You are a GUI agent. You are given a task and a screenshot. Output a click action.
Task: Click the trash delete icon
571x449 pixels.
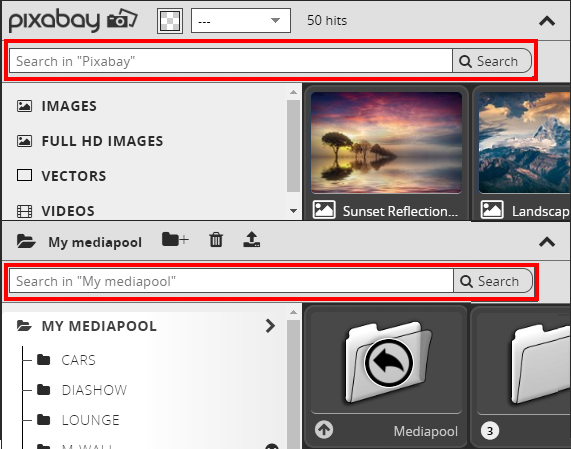(x=216, y=240)
